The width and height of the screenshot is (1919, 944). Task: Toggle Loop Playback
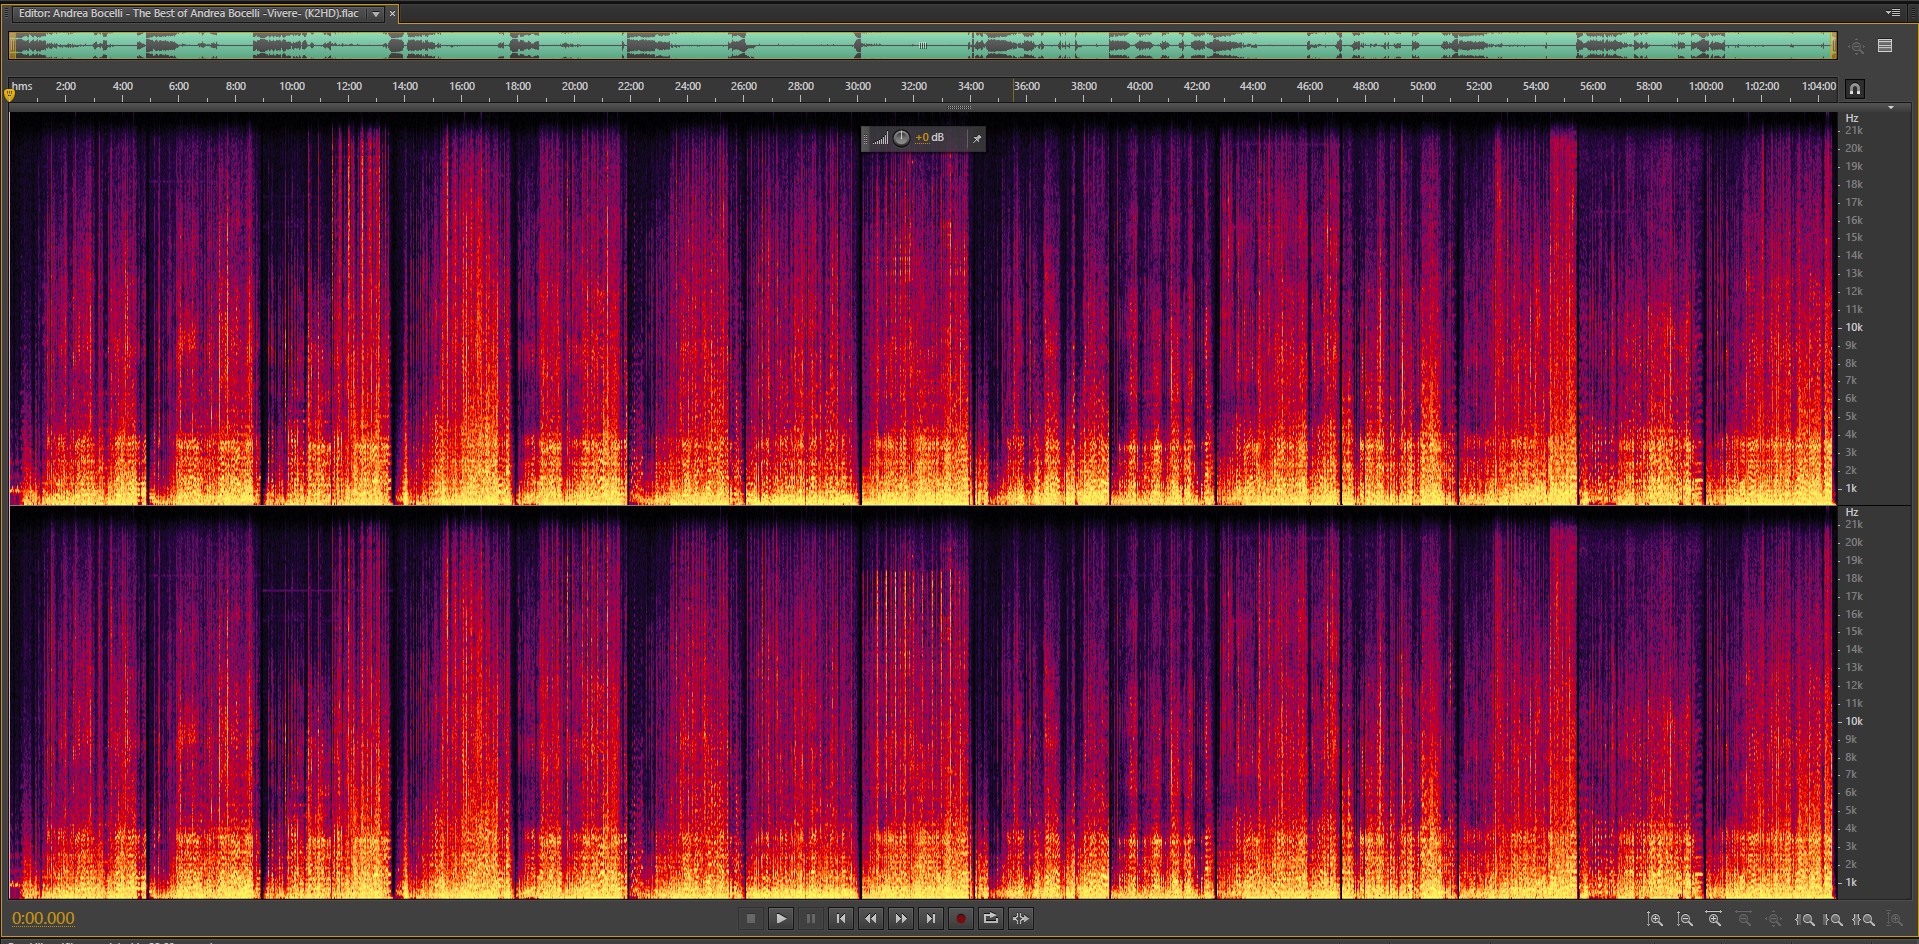[x=990, y=918]
